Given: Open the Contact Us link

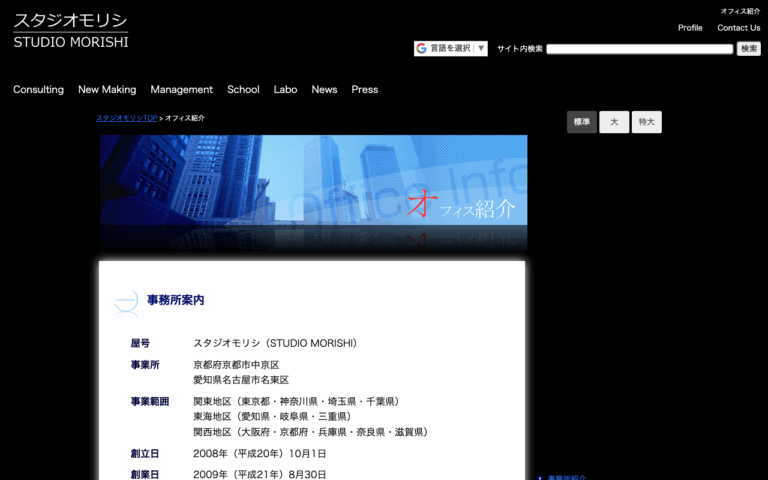Looking at the screenshot, I should 739,28.
